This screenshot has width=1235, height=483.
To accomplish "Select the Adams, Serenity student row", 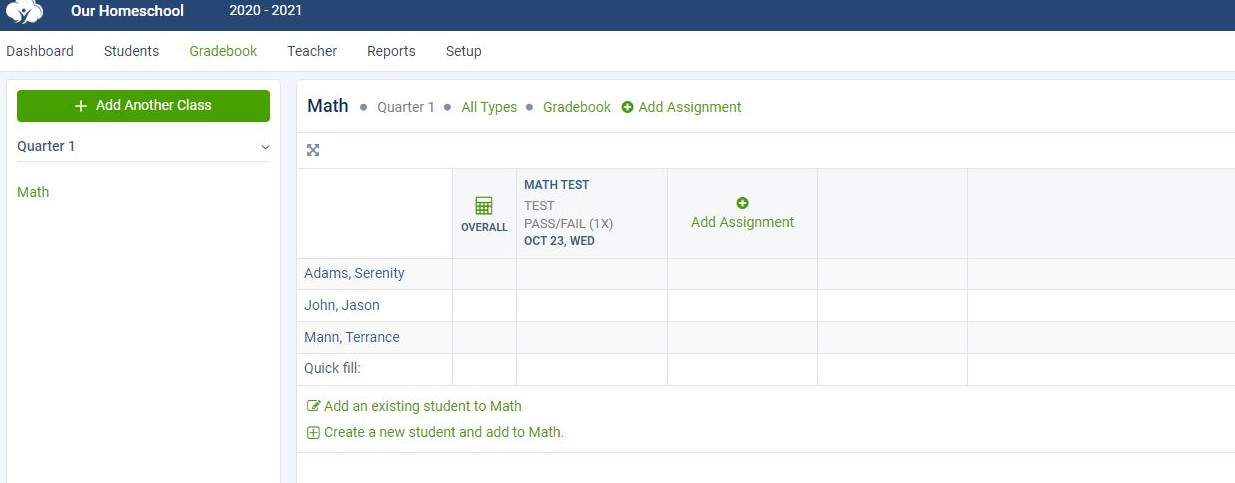I will (354, 273).
